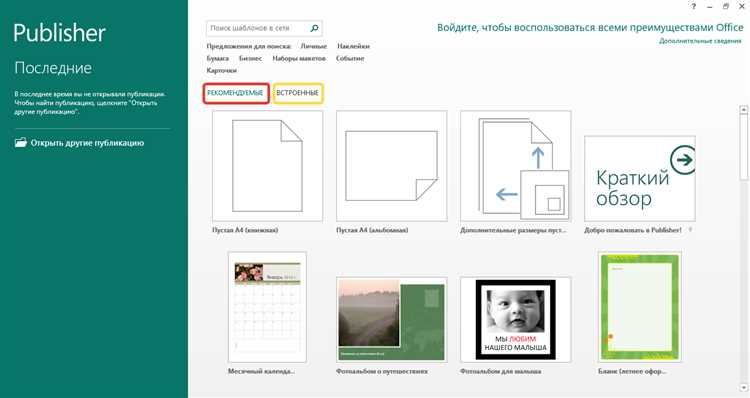This screenshot has width=750, height=398.
Task: Restore down the Publisher window
Action: [x=726, y=6]
